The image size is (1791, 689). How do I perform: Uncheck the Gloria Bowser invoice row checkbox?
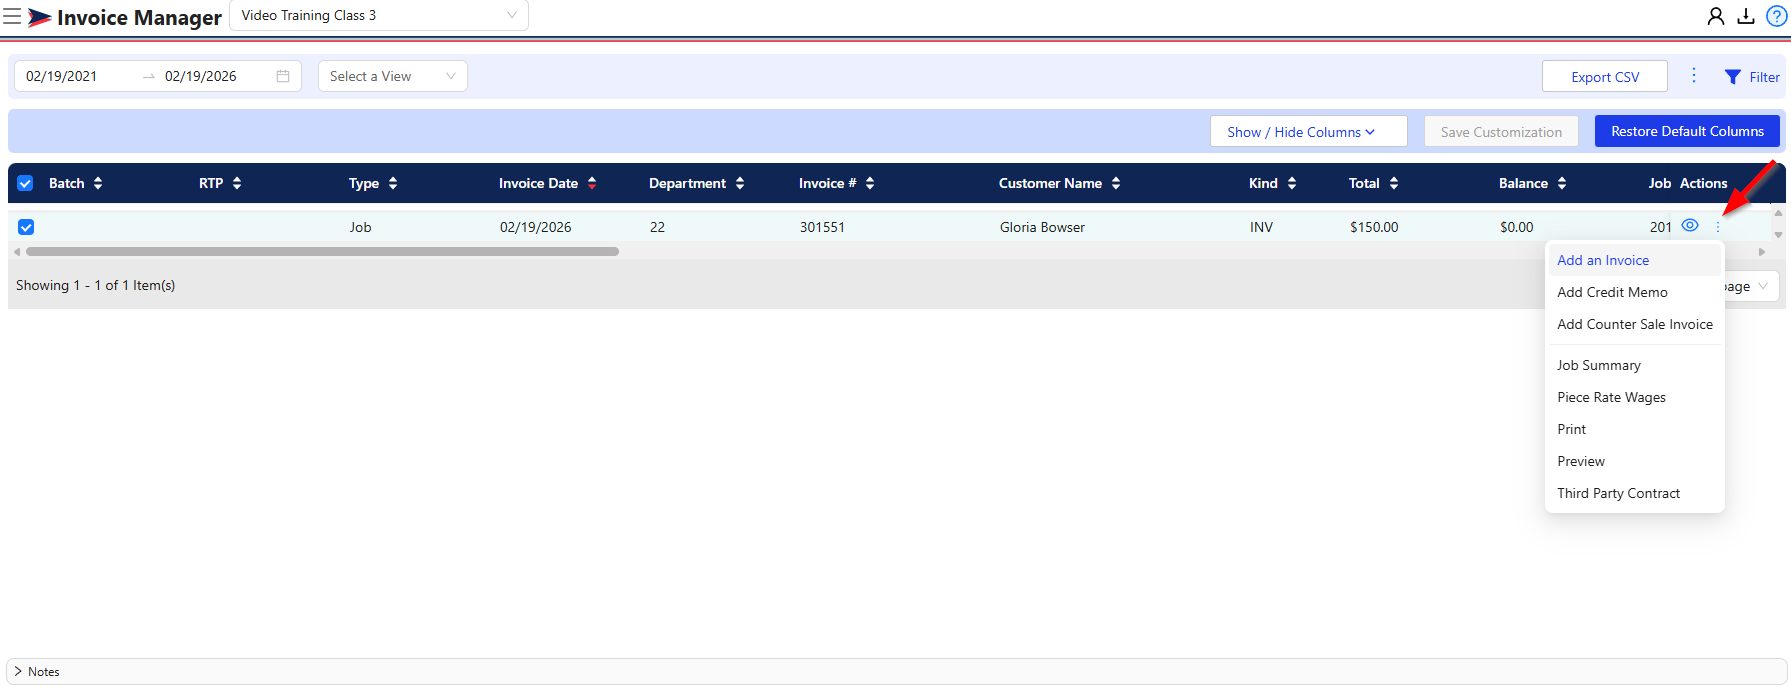click(x=26, y=227)
